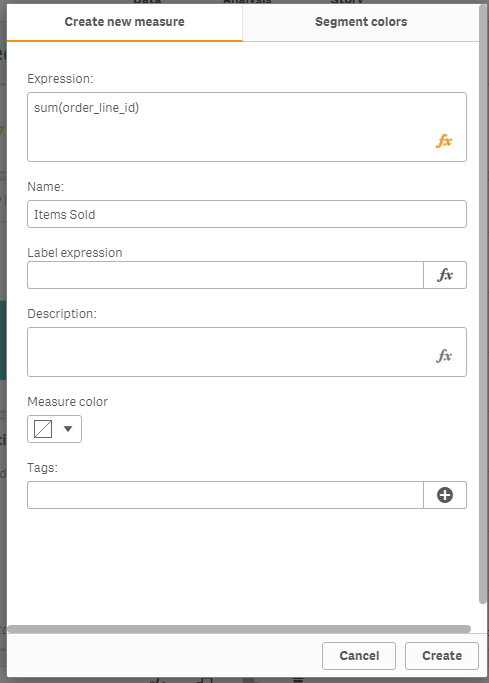
Task: Click inside the Description text area
Action: coord(247,352)
